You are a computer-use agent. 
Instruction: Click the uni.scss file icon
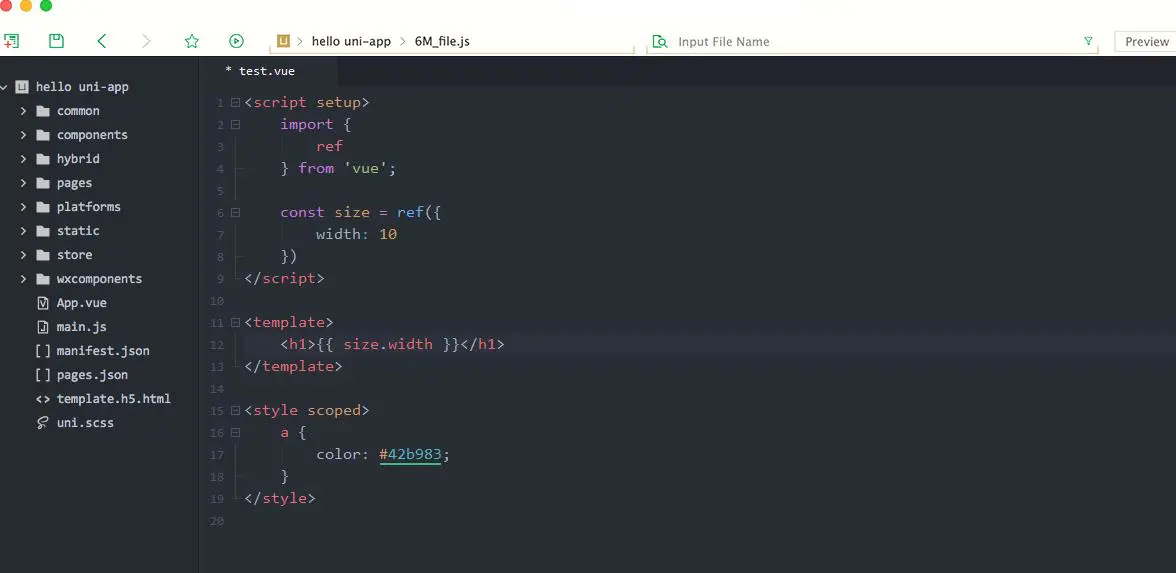pos(43,423)
